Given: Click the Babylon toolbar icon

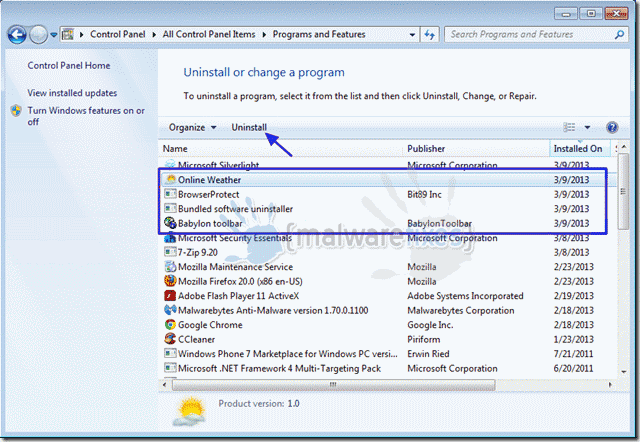Looking at the screenshot, I should coord(170,223).
